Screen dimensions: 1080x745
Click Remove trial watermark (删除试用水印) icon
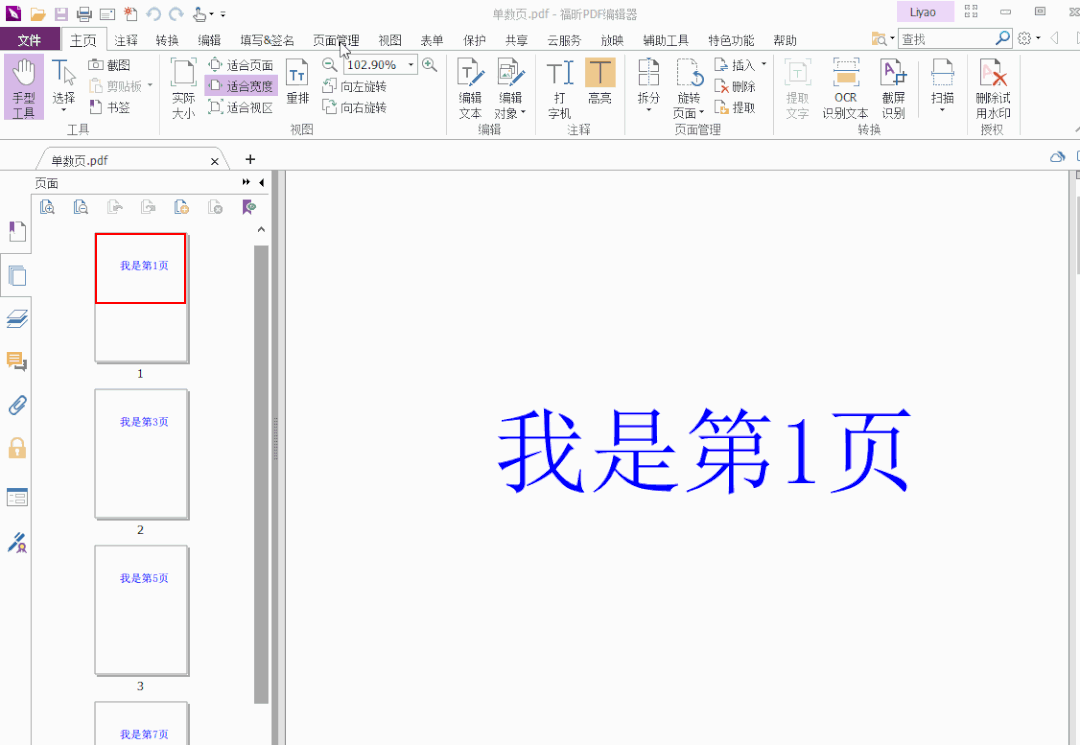click(993, 89)
